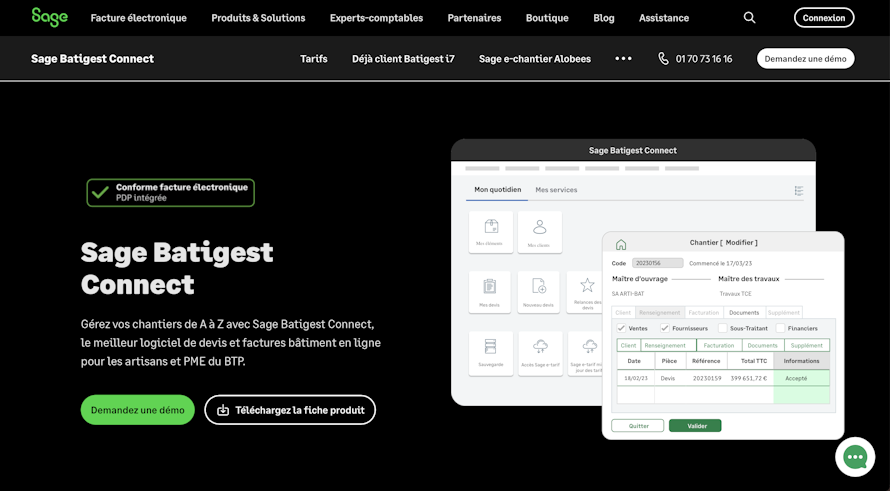Open the Partenaires menu
890x491 pixels.
475,18
